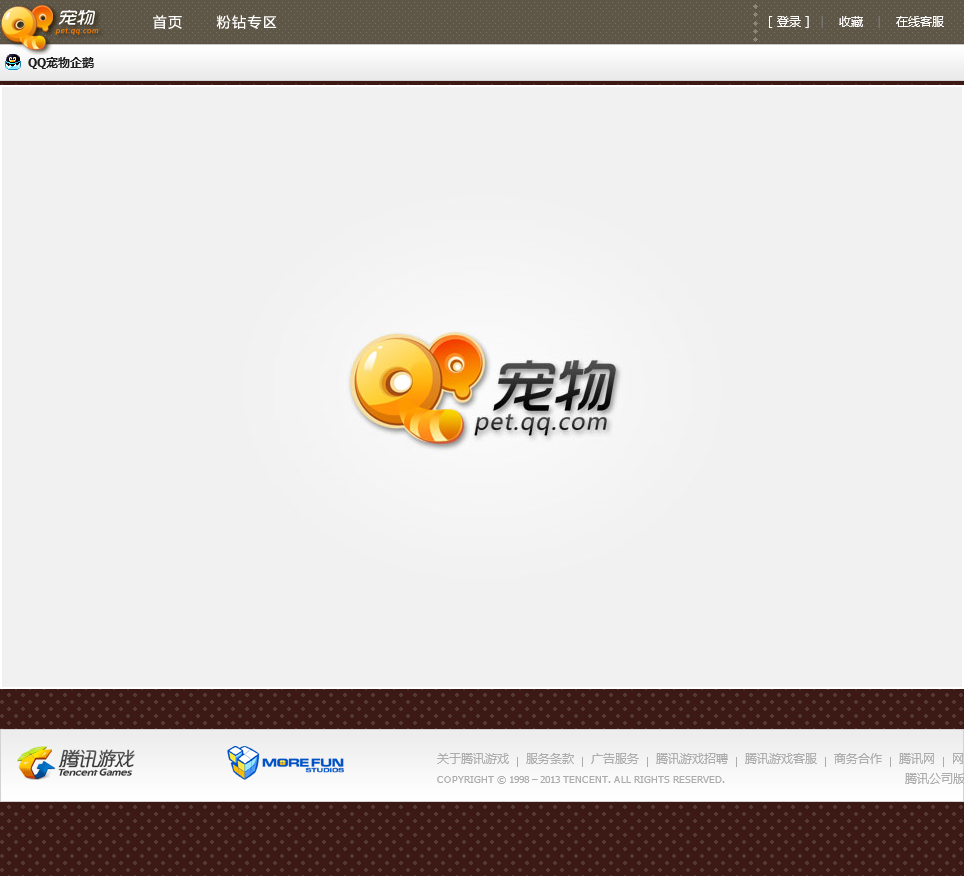Open the 腾讯游戏客服 footer link
Image resolution: width=964 pixels, height=876 pixels.
(781, 759)
